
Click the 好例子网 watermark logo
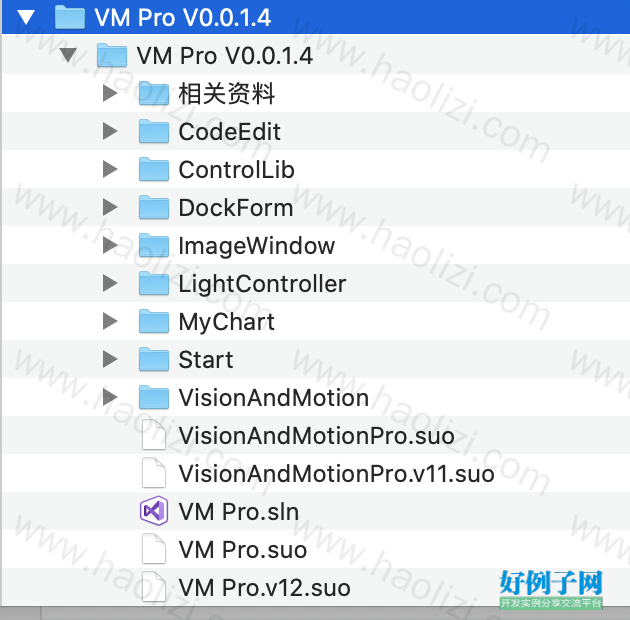coord(551,589)
